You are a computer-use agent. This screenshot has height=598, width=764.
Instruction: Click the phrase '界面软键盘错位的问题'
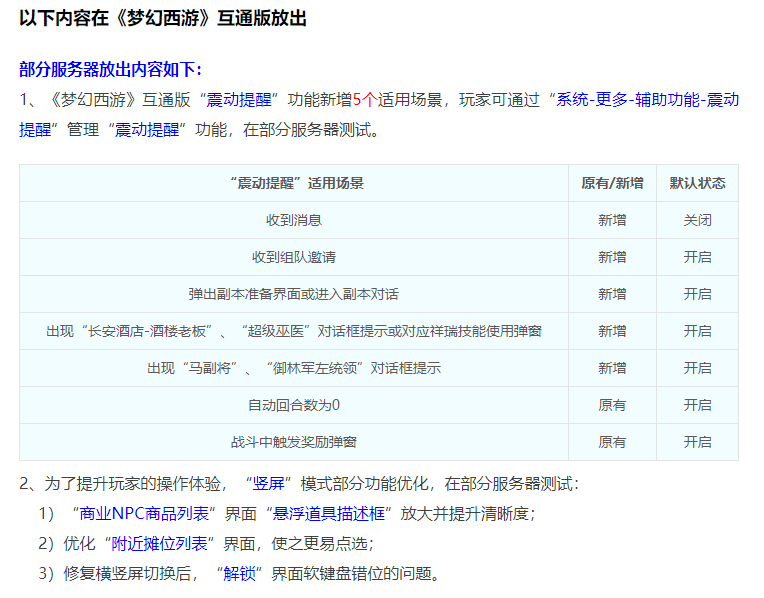pyautogui.click(x=351, y=574)
